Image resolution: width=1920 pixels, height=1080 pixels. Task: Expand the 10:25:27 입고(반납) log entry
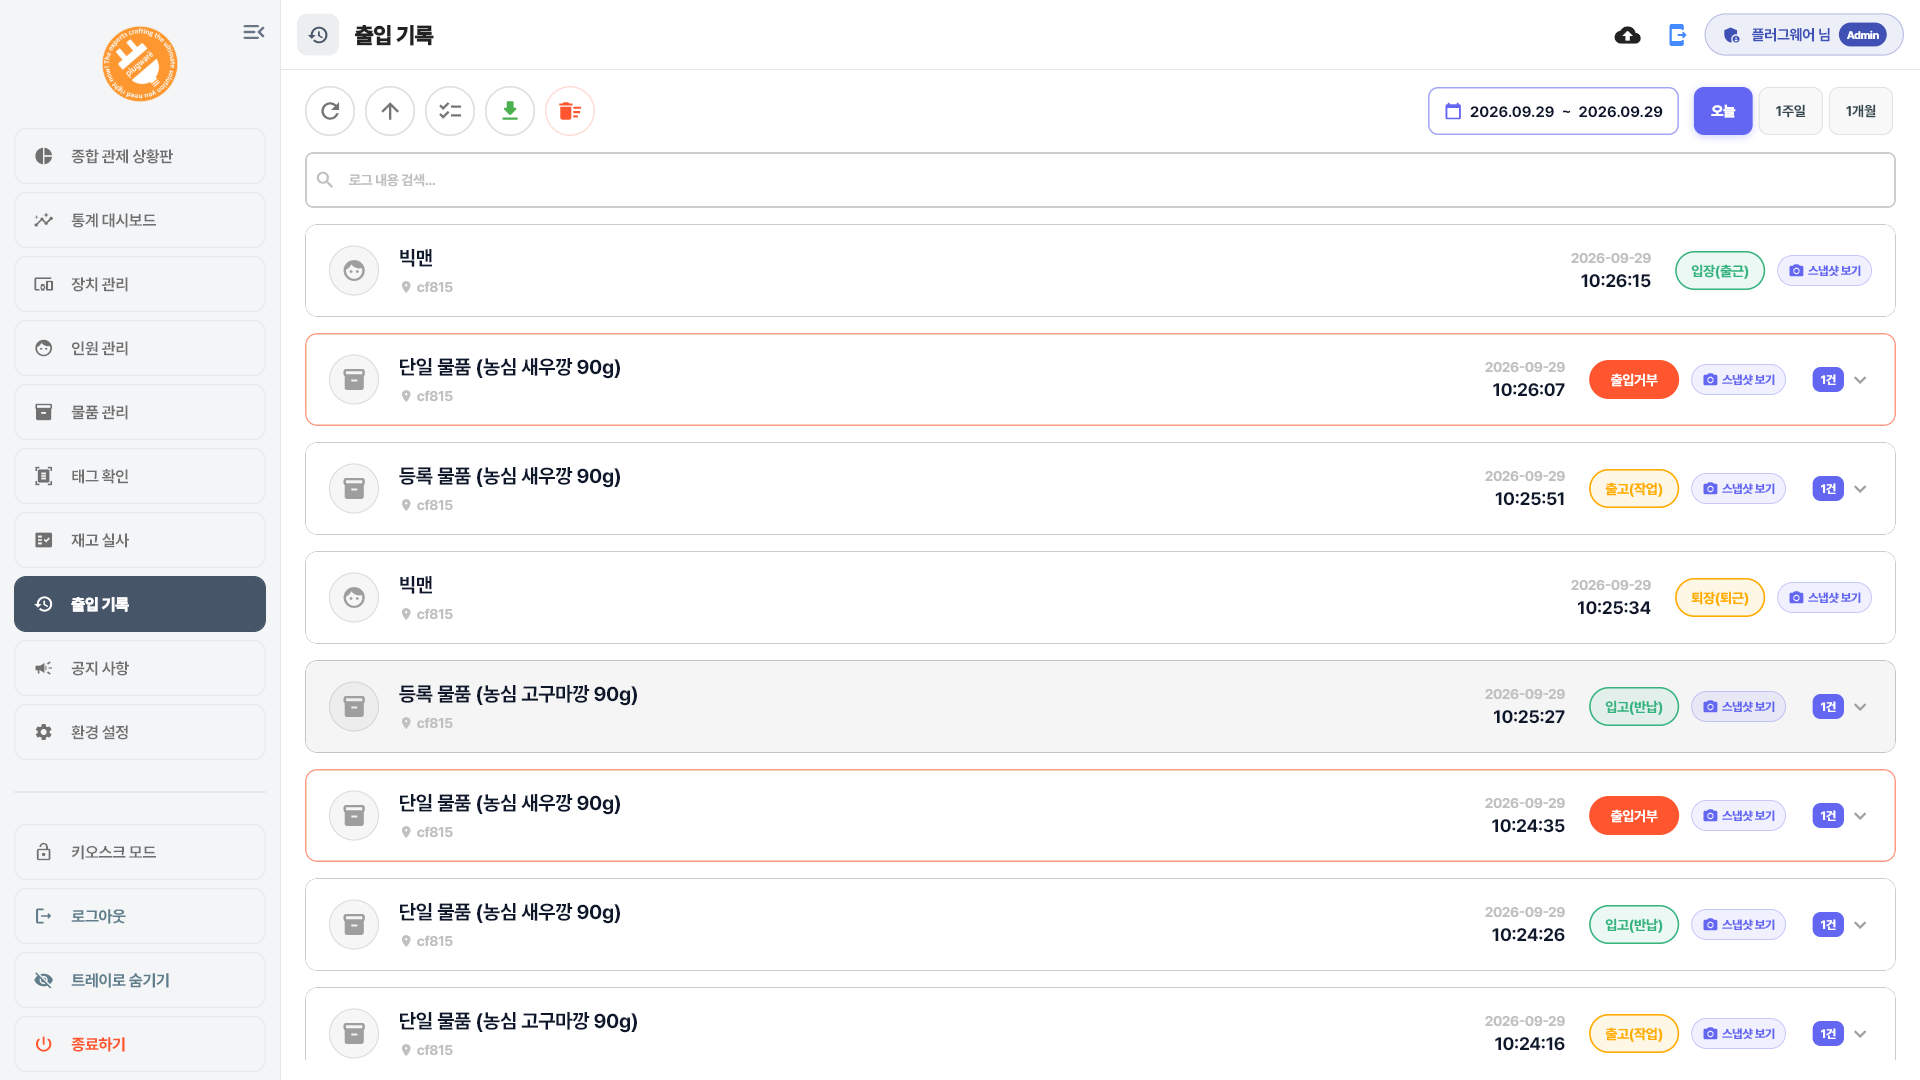(x=1860, y=707)
